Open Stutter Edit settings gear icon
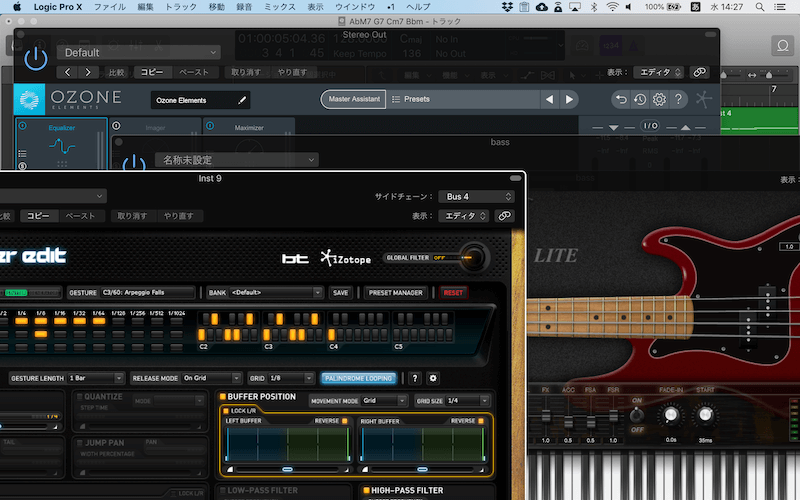Screen dimensions: 800x500 [x=433, y=378]
